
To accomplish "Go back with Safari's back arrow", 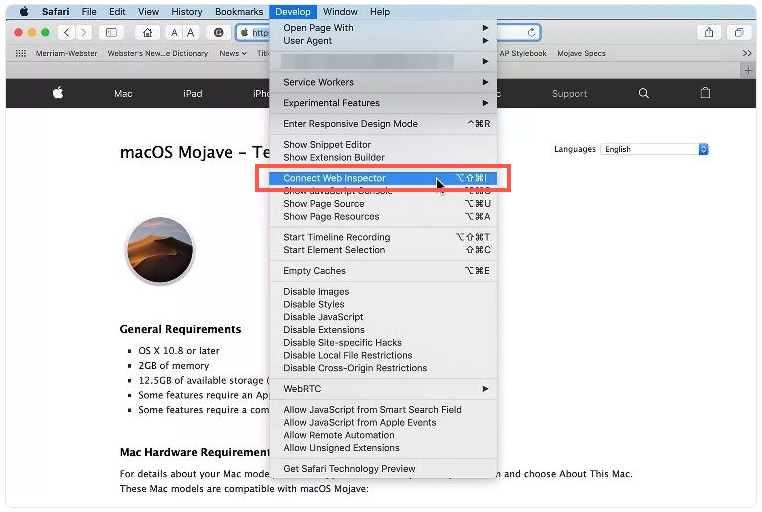I will 67,33.
